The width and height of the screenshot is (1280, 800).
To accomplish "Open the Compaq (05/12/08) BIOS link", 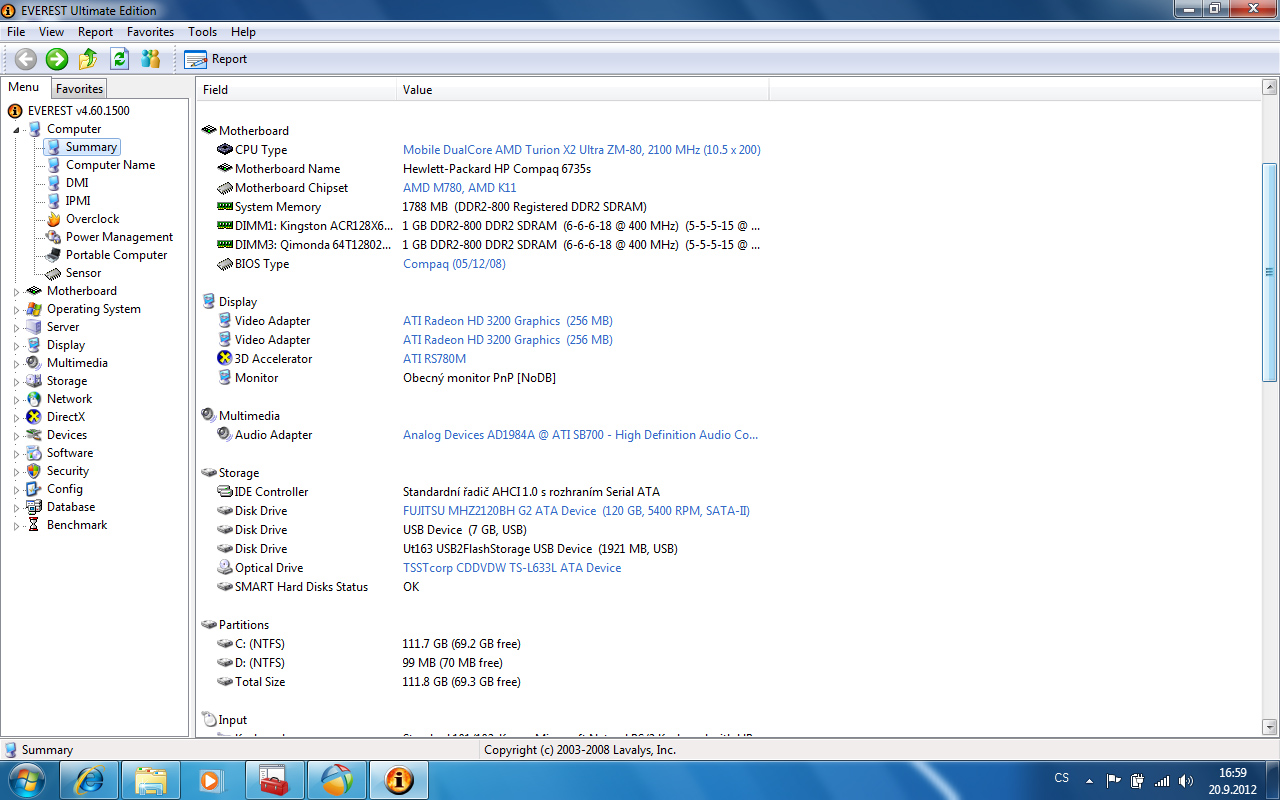I will pos(454,264).
